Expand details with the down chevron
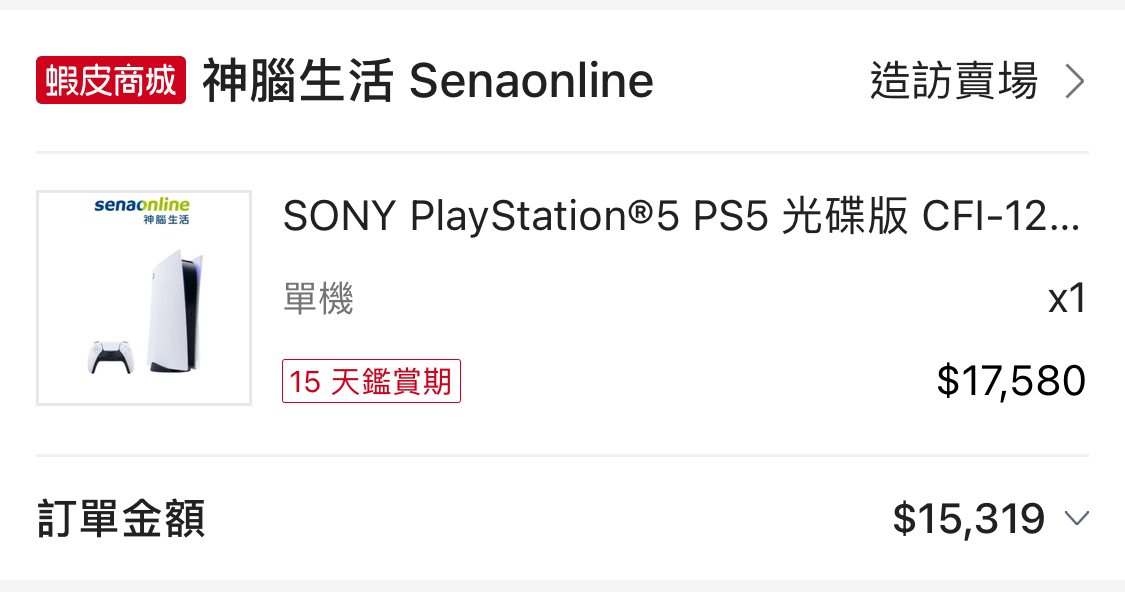The height and width of the screenshot is (592, 1125). tap(1076, 518)
